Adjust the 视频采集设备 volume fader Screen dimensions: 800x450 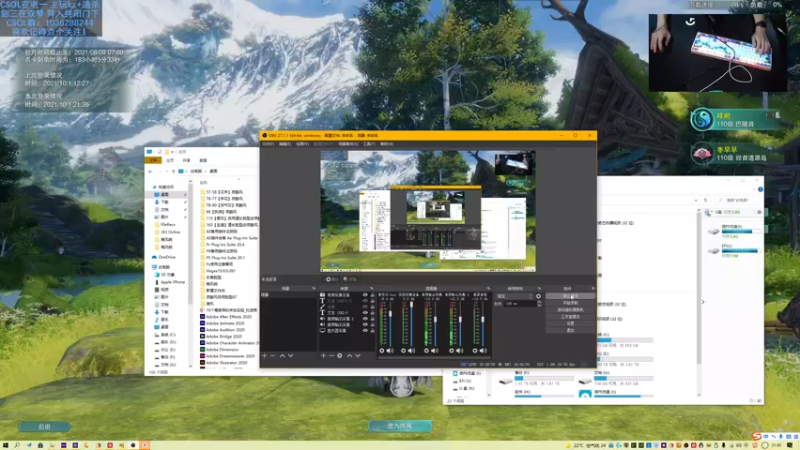coord(412,304)
